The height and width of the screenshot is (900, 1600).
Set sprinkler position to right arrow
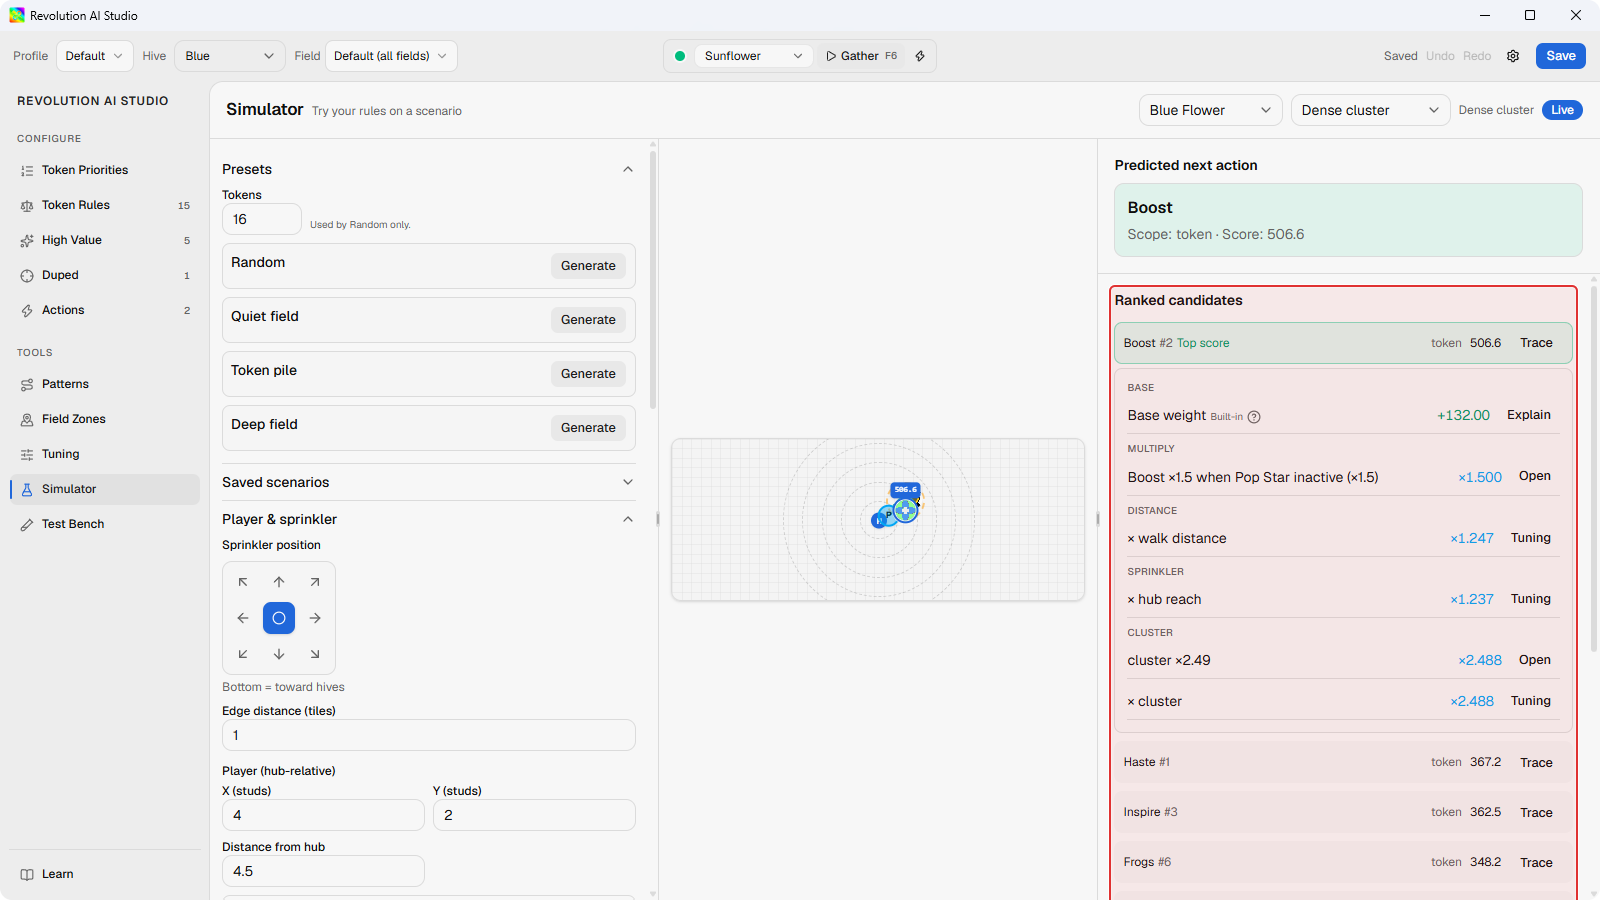[x=315, y=618]
